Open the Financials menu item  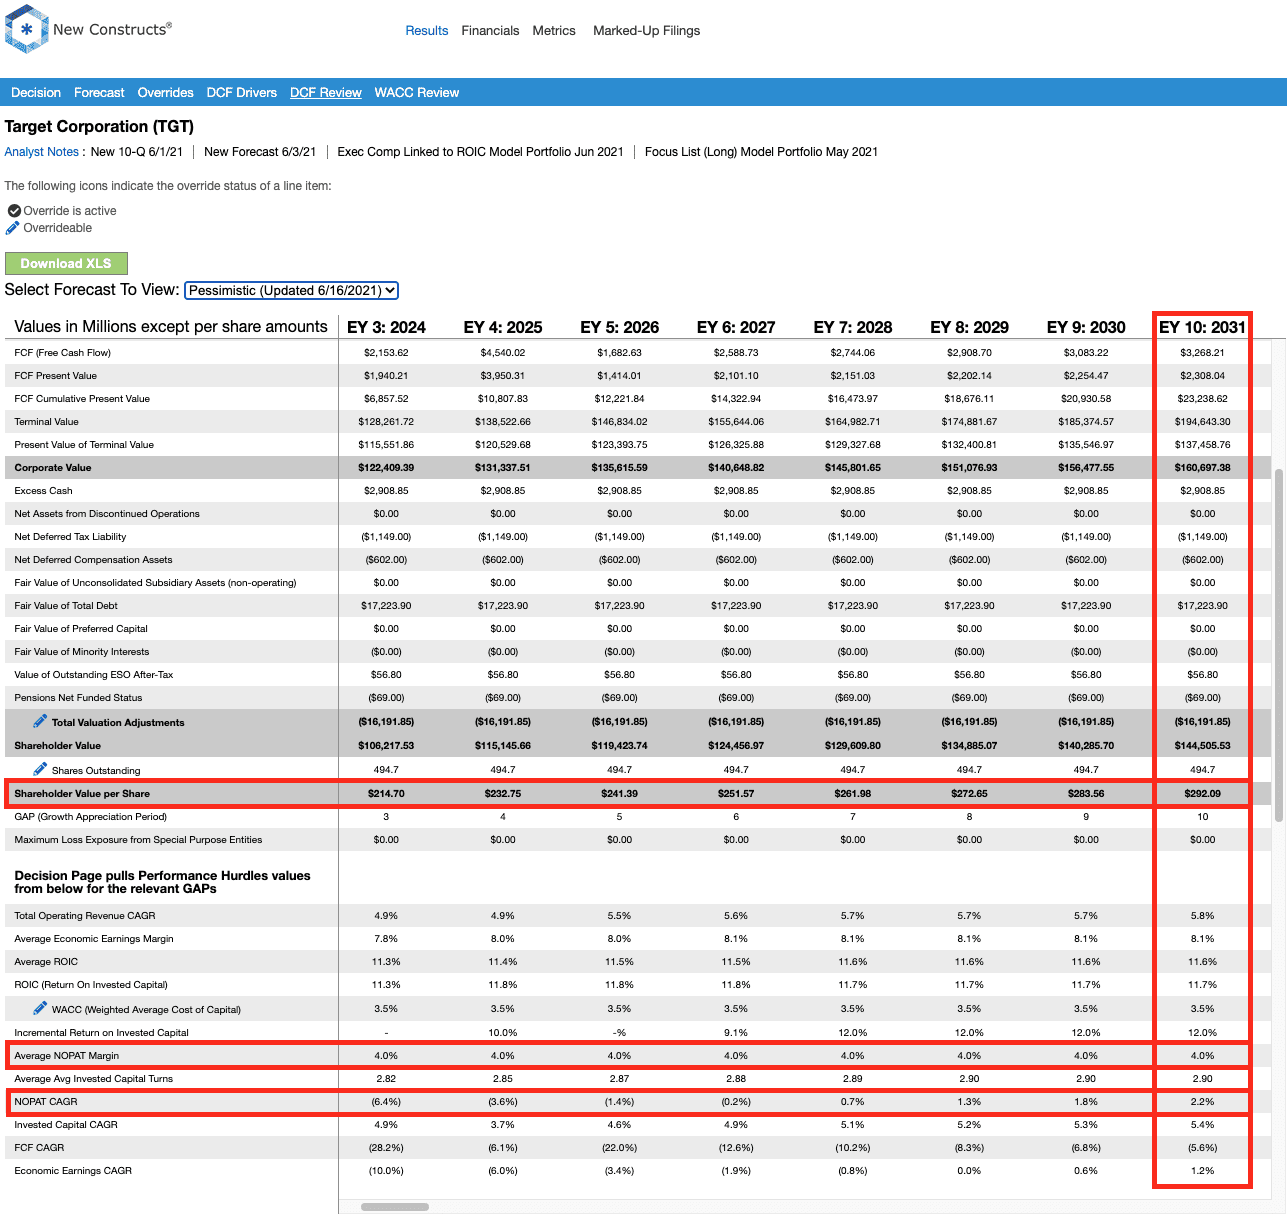tap(490, 31)
